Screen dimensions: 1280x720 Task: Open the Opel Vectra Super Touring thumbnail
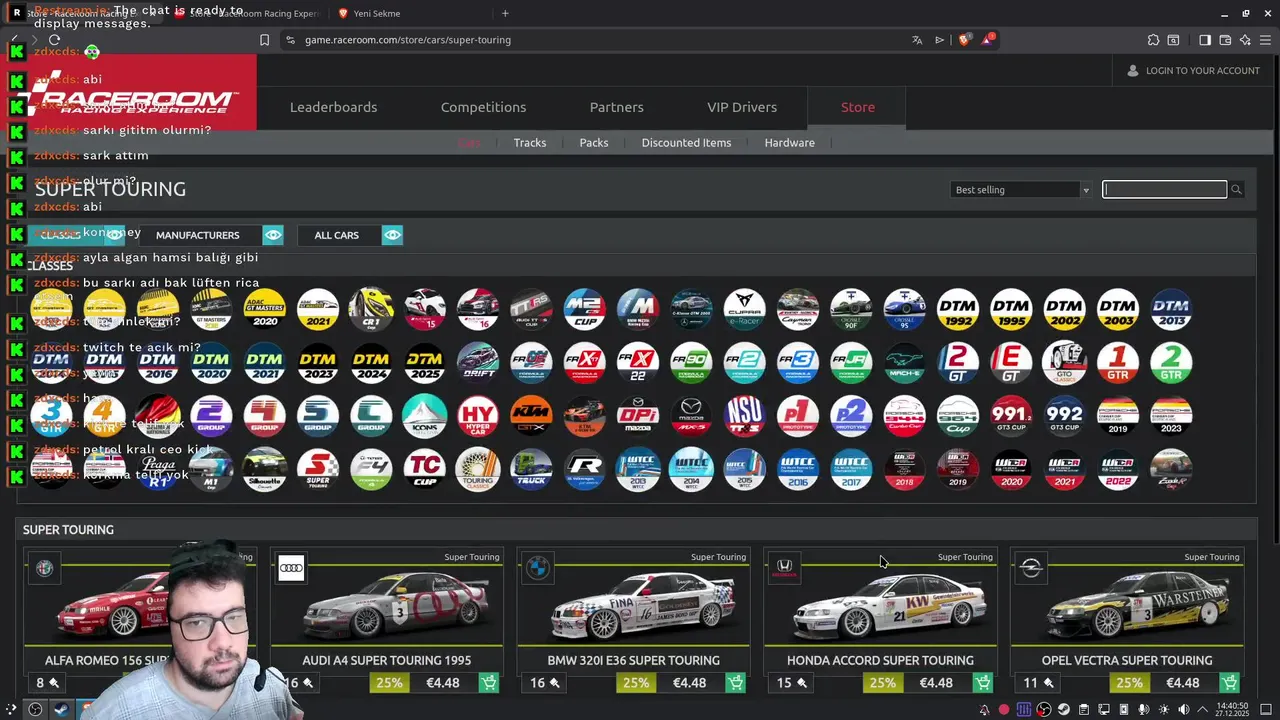(x=1127, y=605)
